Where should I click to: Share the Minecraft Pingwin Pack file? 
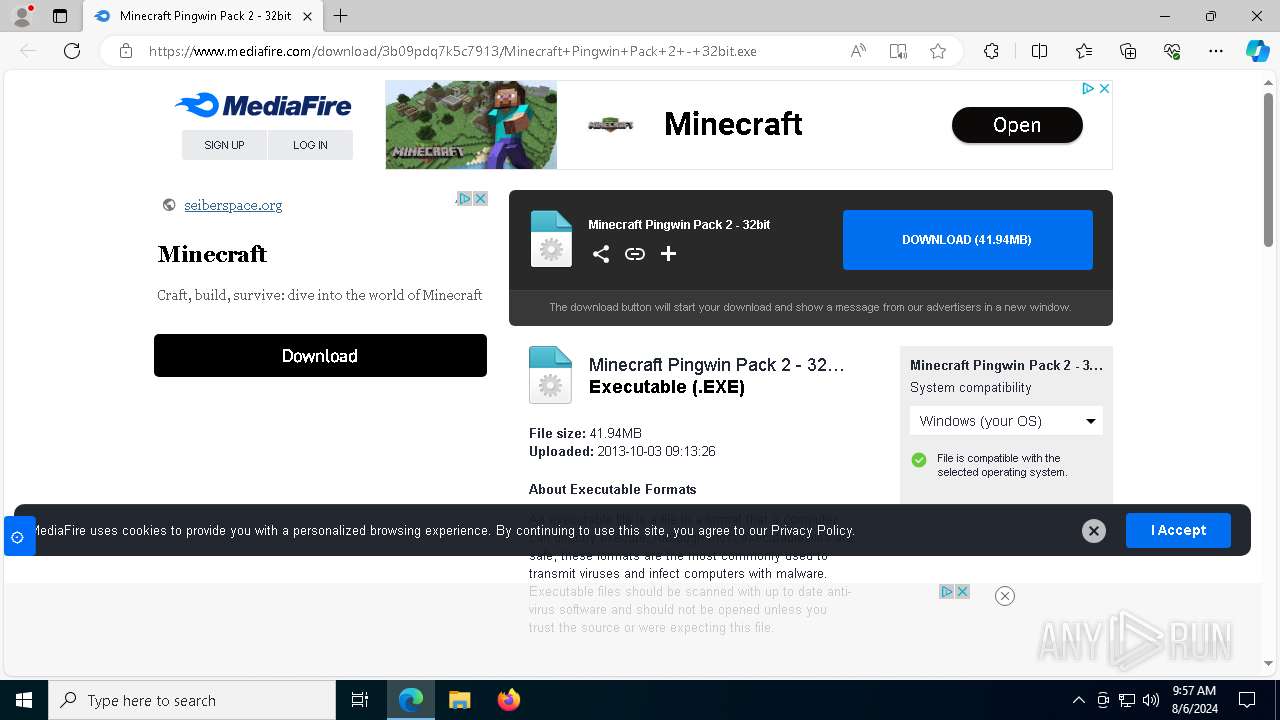pyautogui.click(x=601, y=254)
